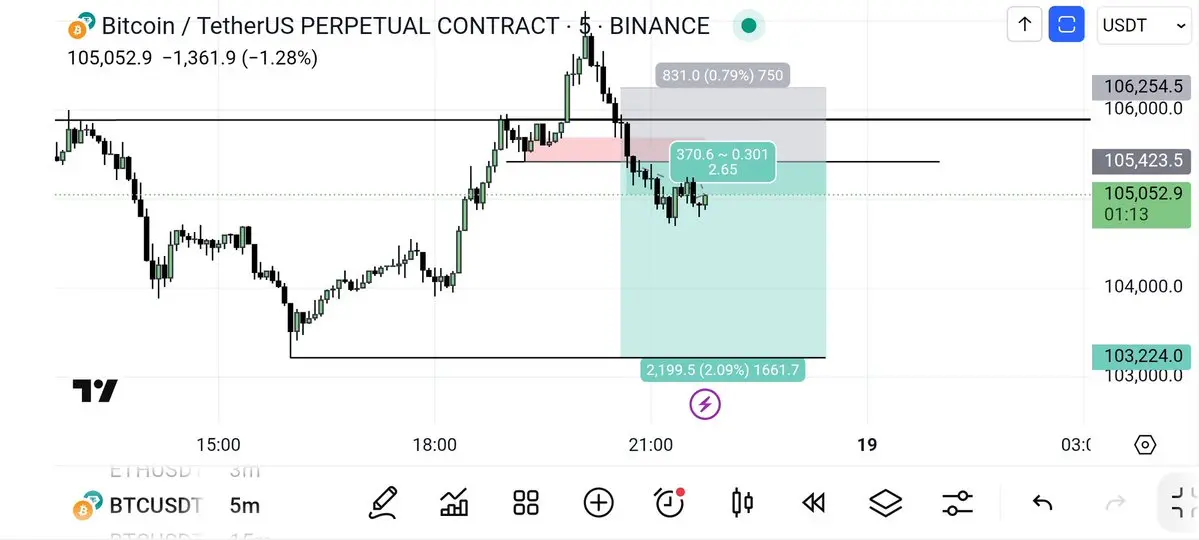1199x540 pixels.
Task: Open the axis settings hexagon icon
Action: click(1145, 444)
